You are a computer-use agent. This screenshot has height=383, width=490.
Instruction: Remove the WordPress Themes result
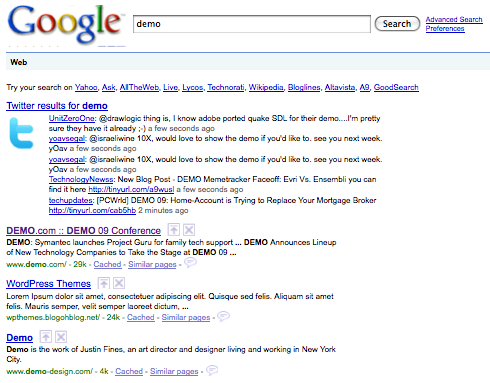coord(119,283)
